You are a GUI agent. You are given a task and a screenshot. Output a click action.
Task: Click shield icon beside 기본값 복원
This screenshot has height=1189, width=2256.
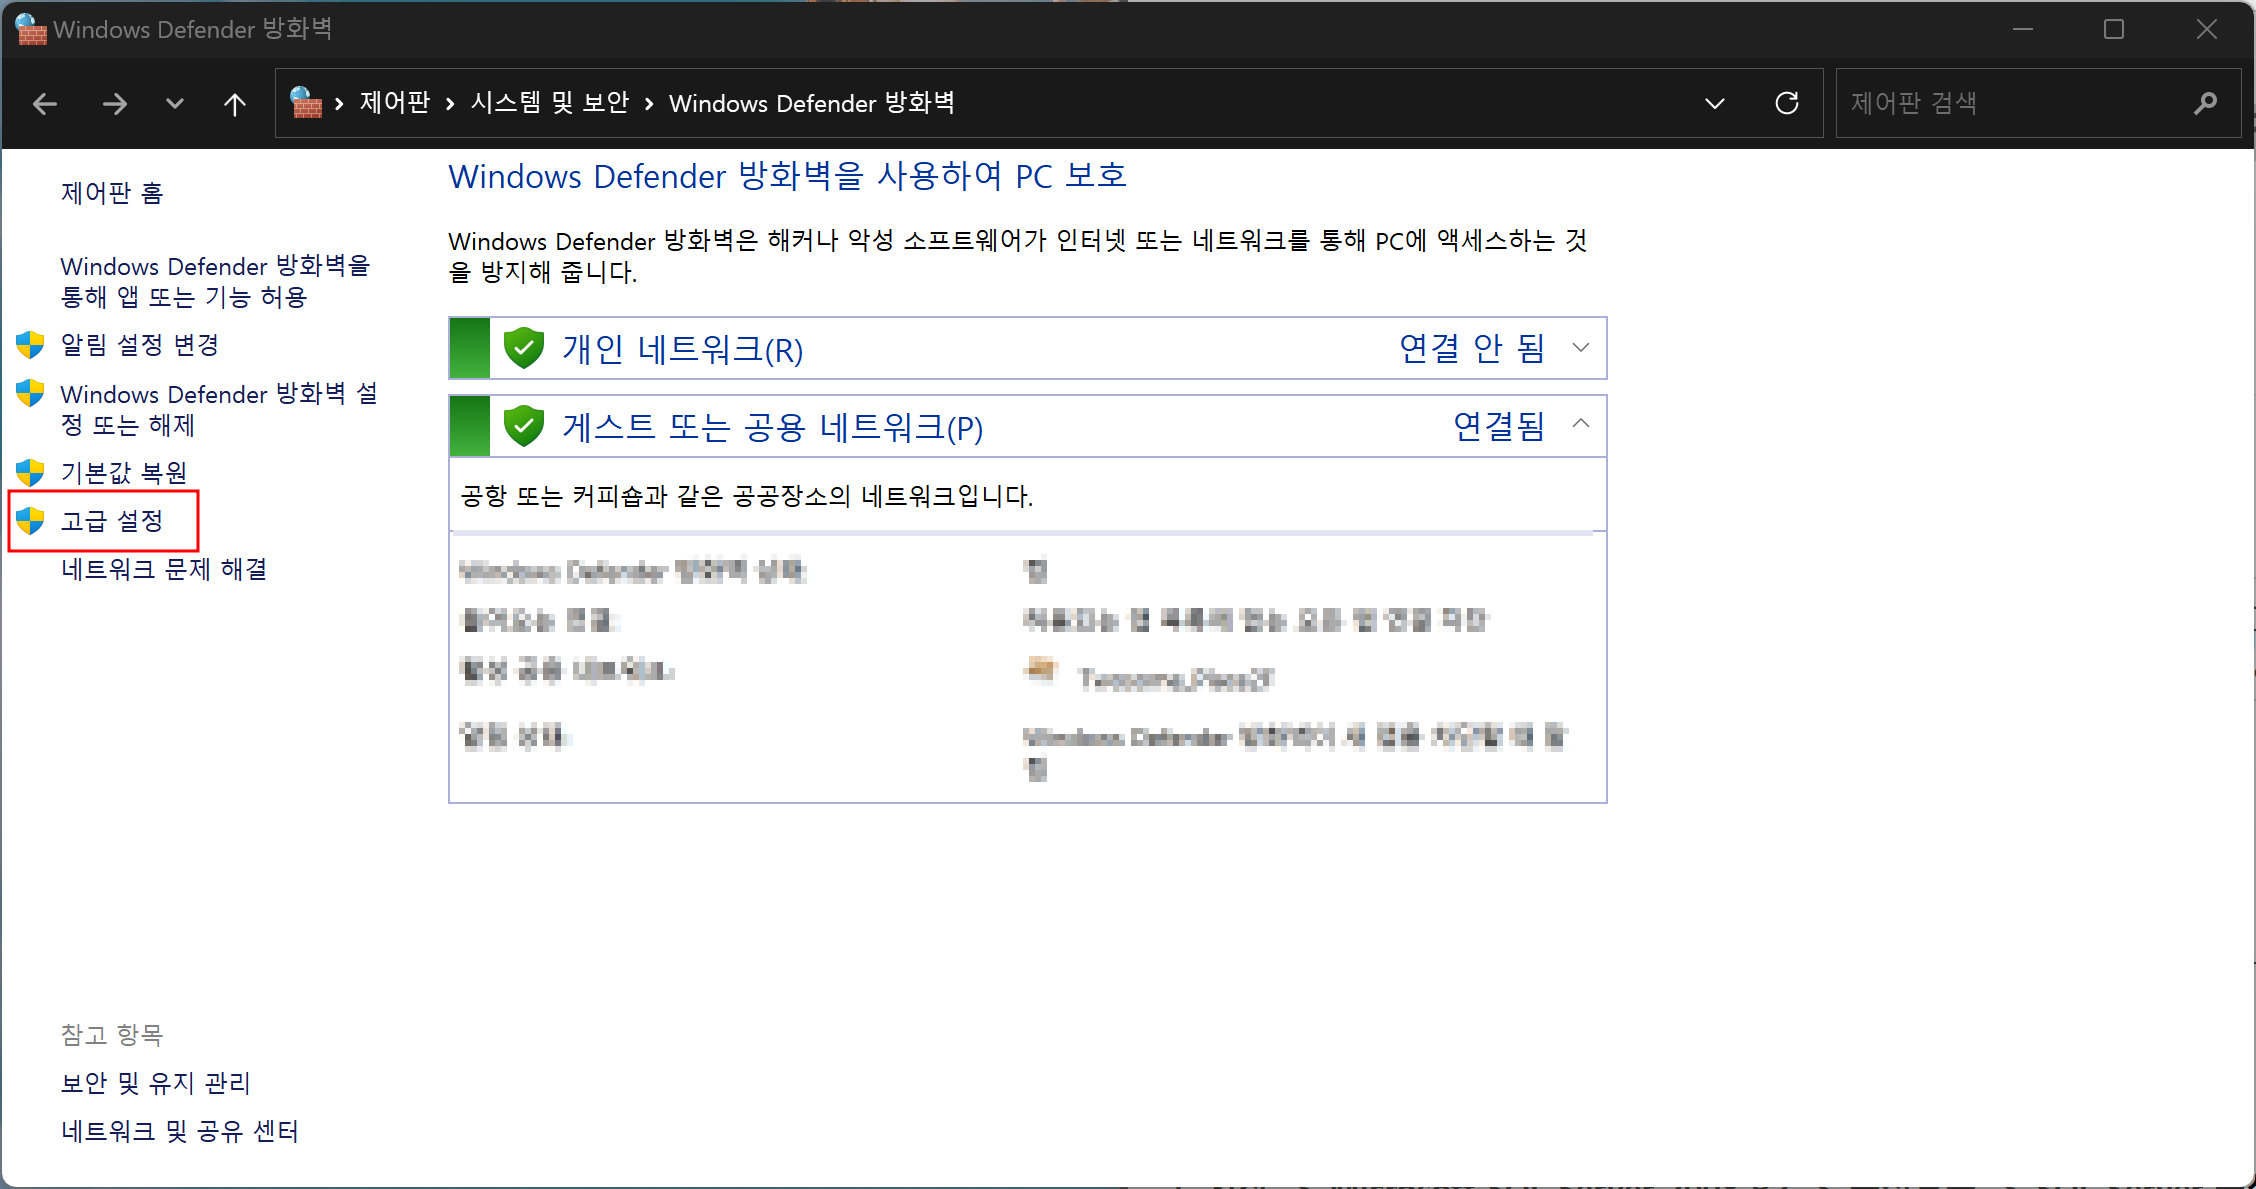30,472
